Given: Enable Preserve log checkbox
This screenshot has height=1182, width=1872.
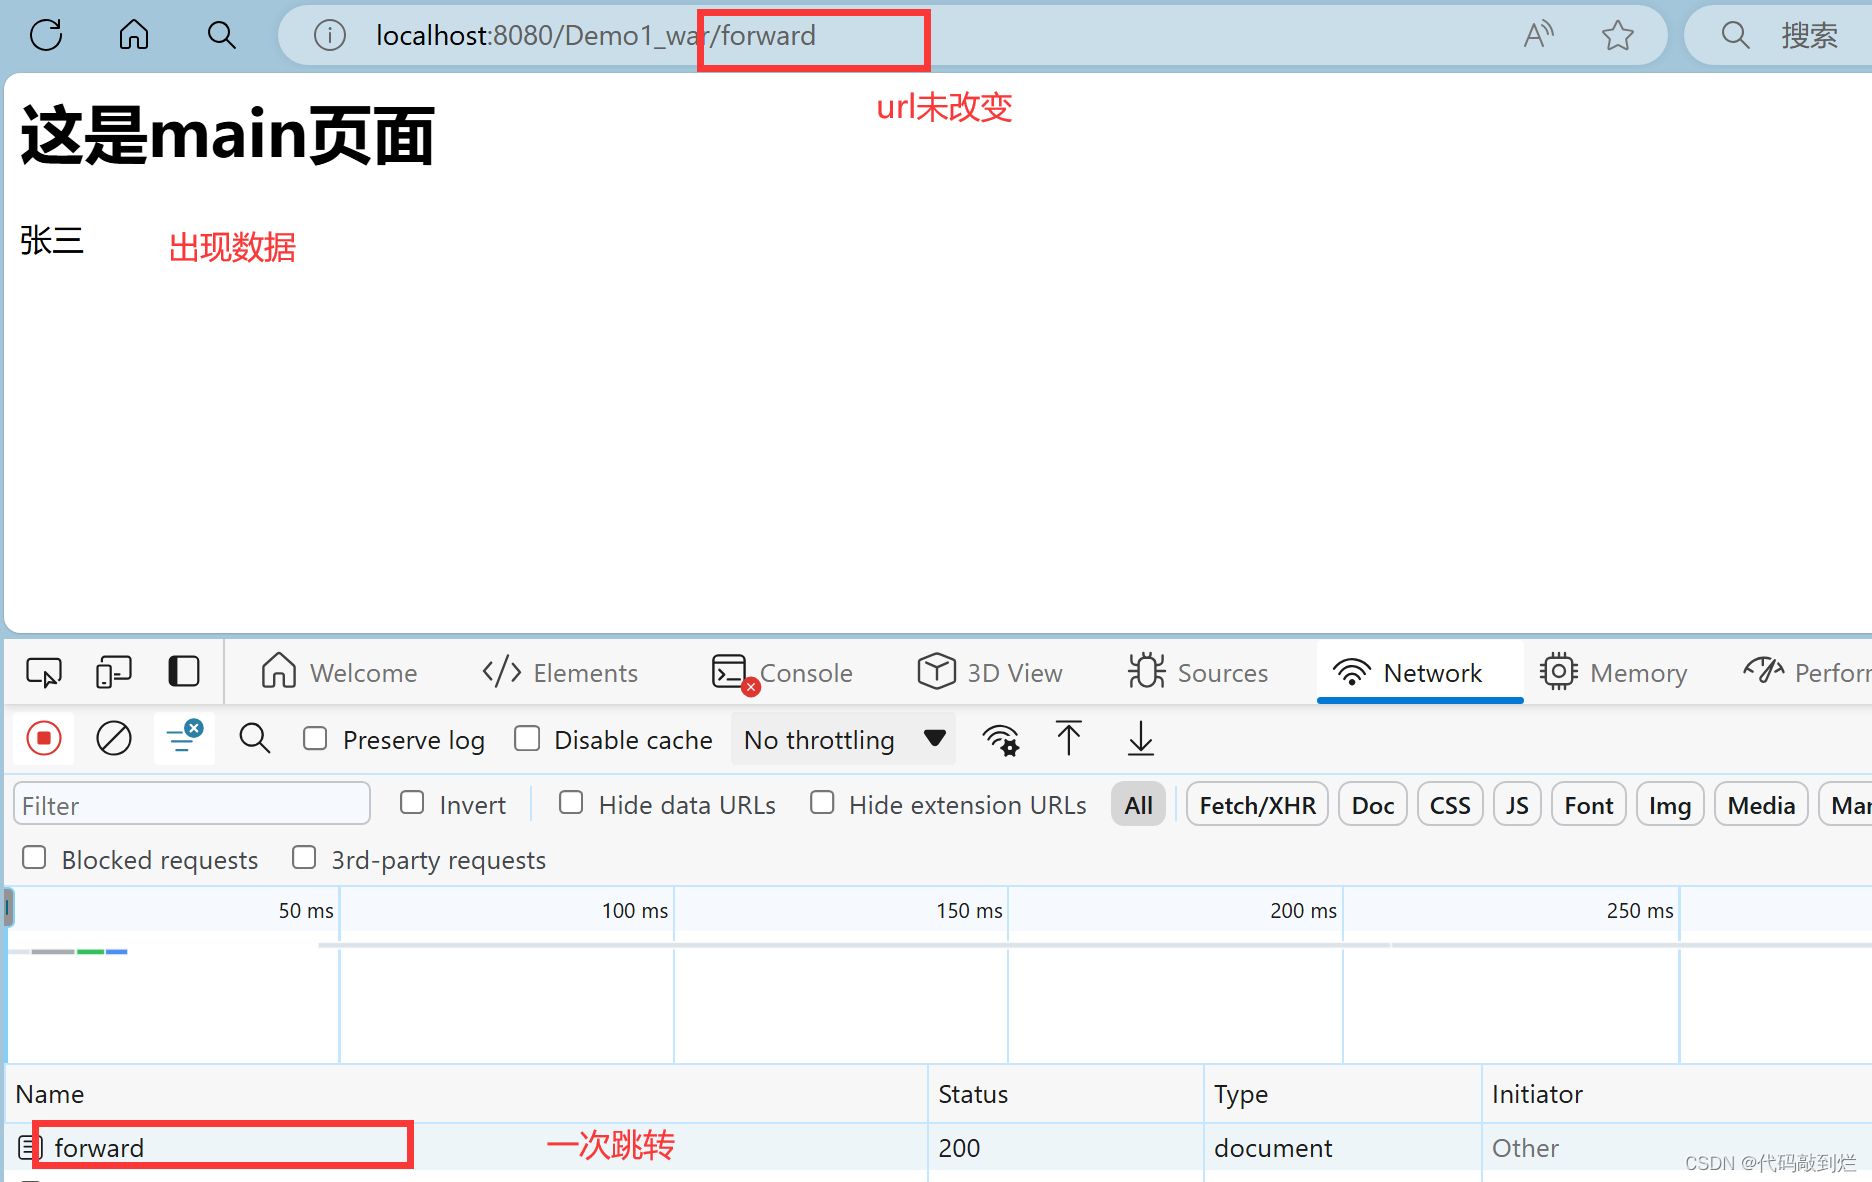Looking at the screenshot, I should pos(315,739).
